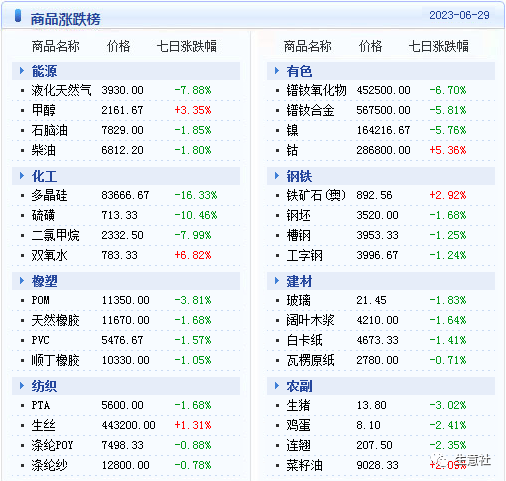The width and height of the screenshot is (506, 481).
Task: Open the 农副 category heading
Action: coord(299,386)
